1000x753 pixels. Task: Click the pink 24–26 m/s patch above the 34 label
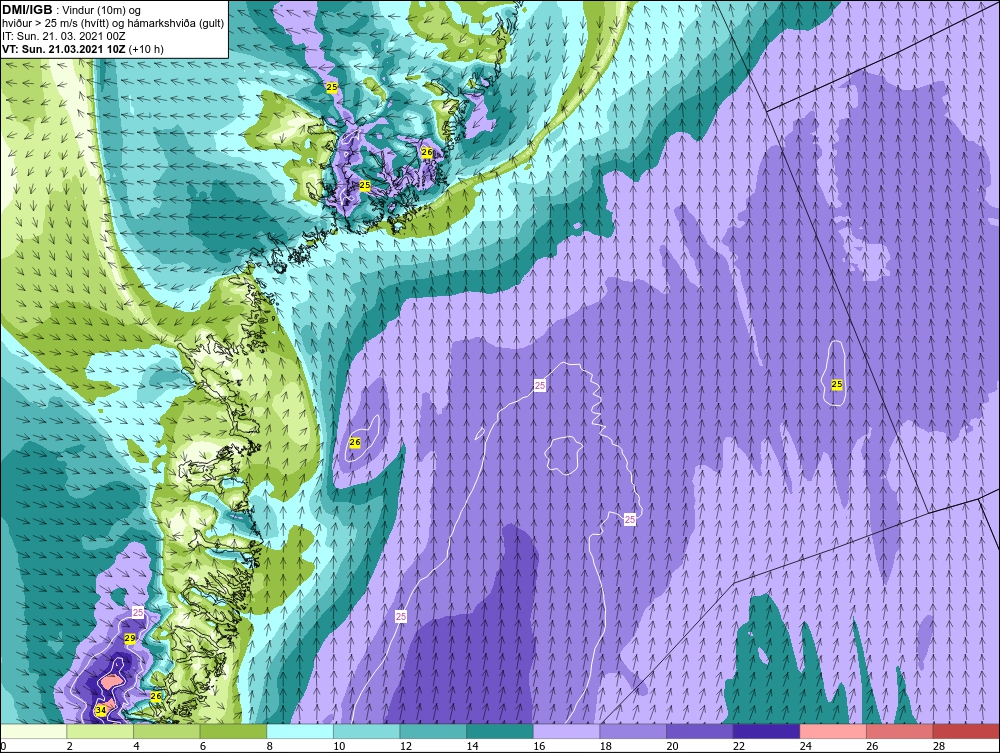(110, 682)
